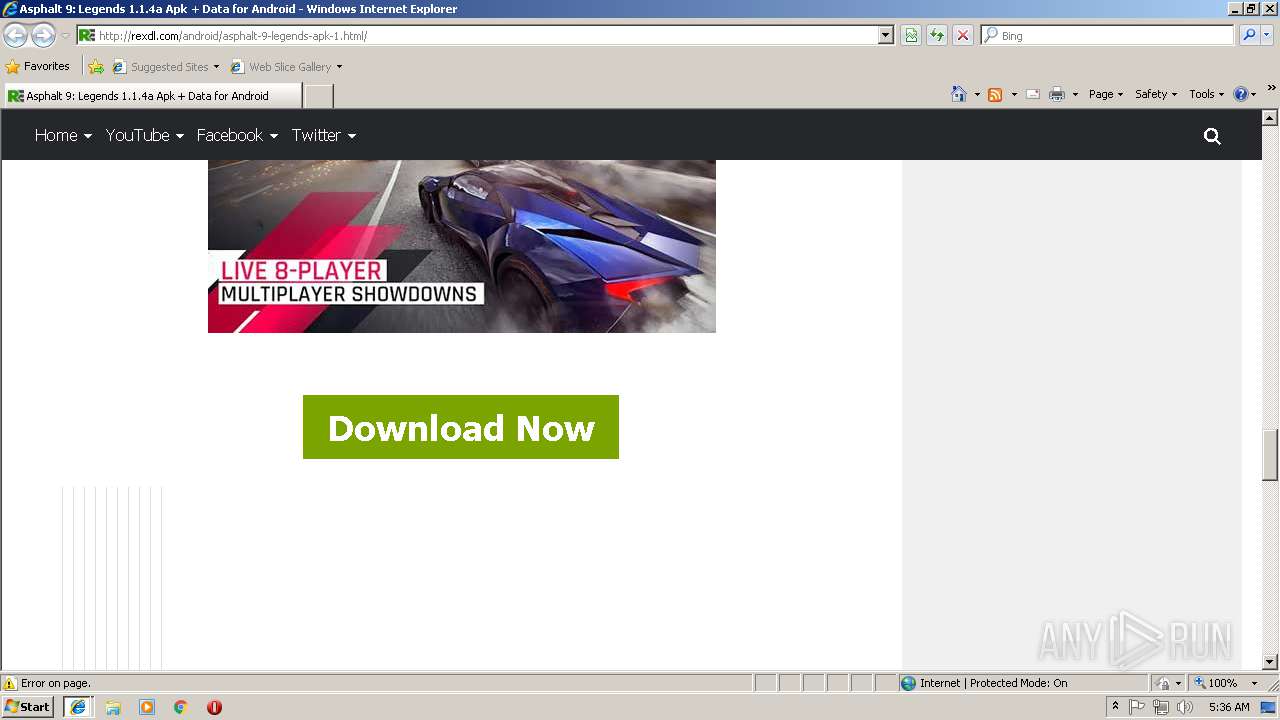Viewport: 1280px width, 720px height.
Task: Open the search provider dropdown arrow
Action: (1267, 35)
